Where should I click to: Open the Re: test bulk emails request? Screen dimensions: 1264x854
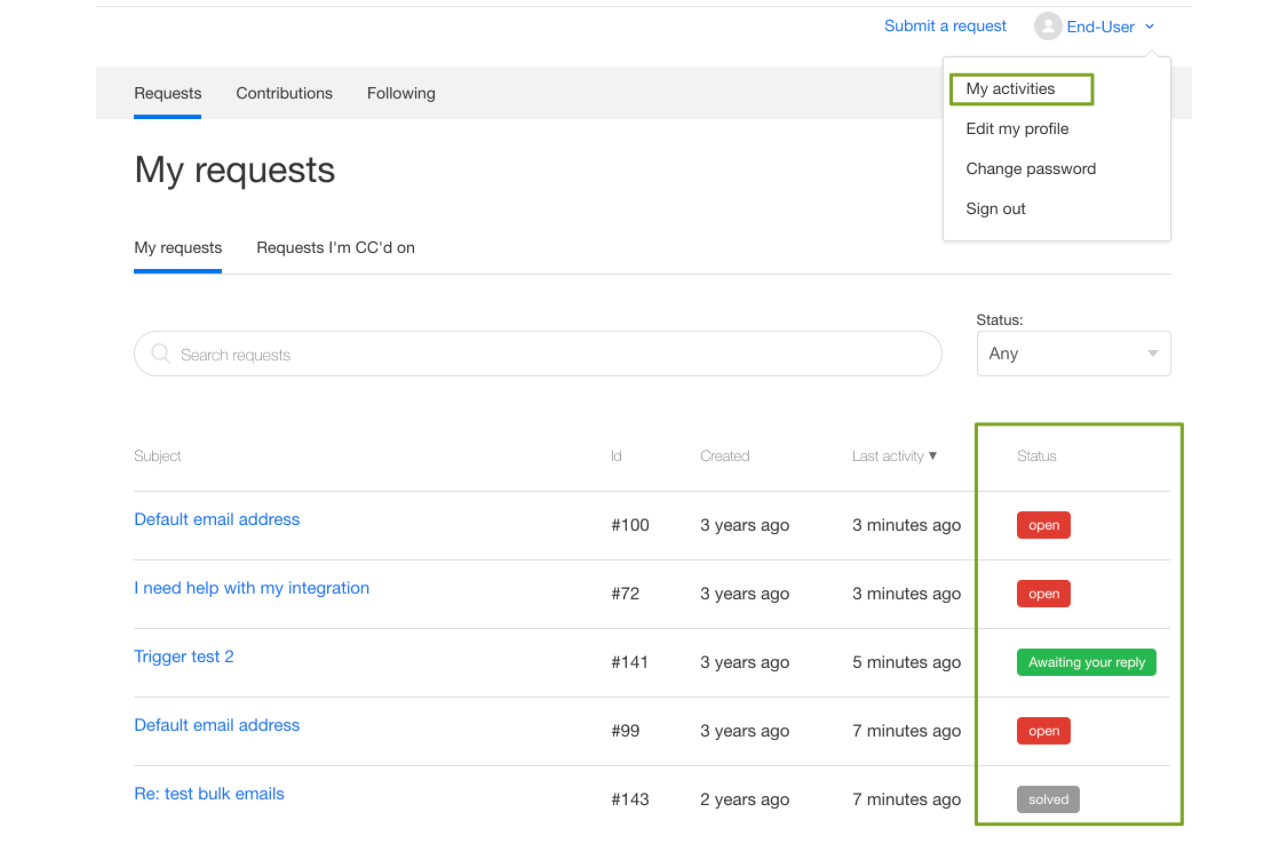[209, 794]
